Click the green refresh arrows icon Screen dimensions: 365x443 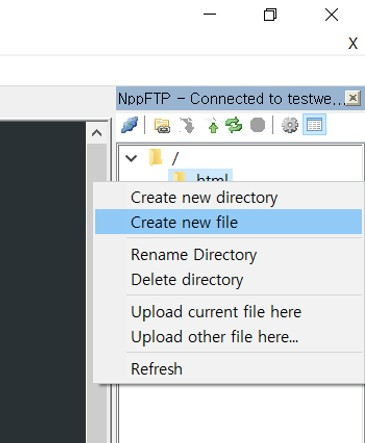tap(234, 125)
